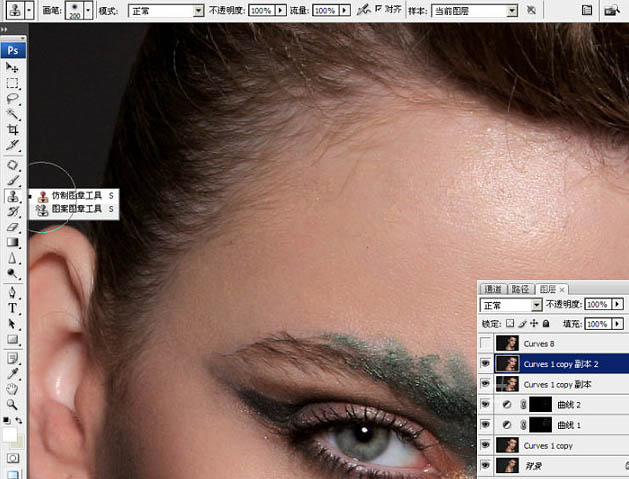
Task: Open the layer opacity slider arrow
Action: coord(617,304)
